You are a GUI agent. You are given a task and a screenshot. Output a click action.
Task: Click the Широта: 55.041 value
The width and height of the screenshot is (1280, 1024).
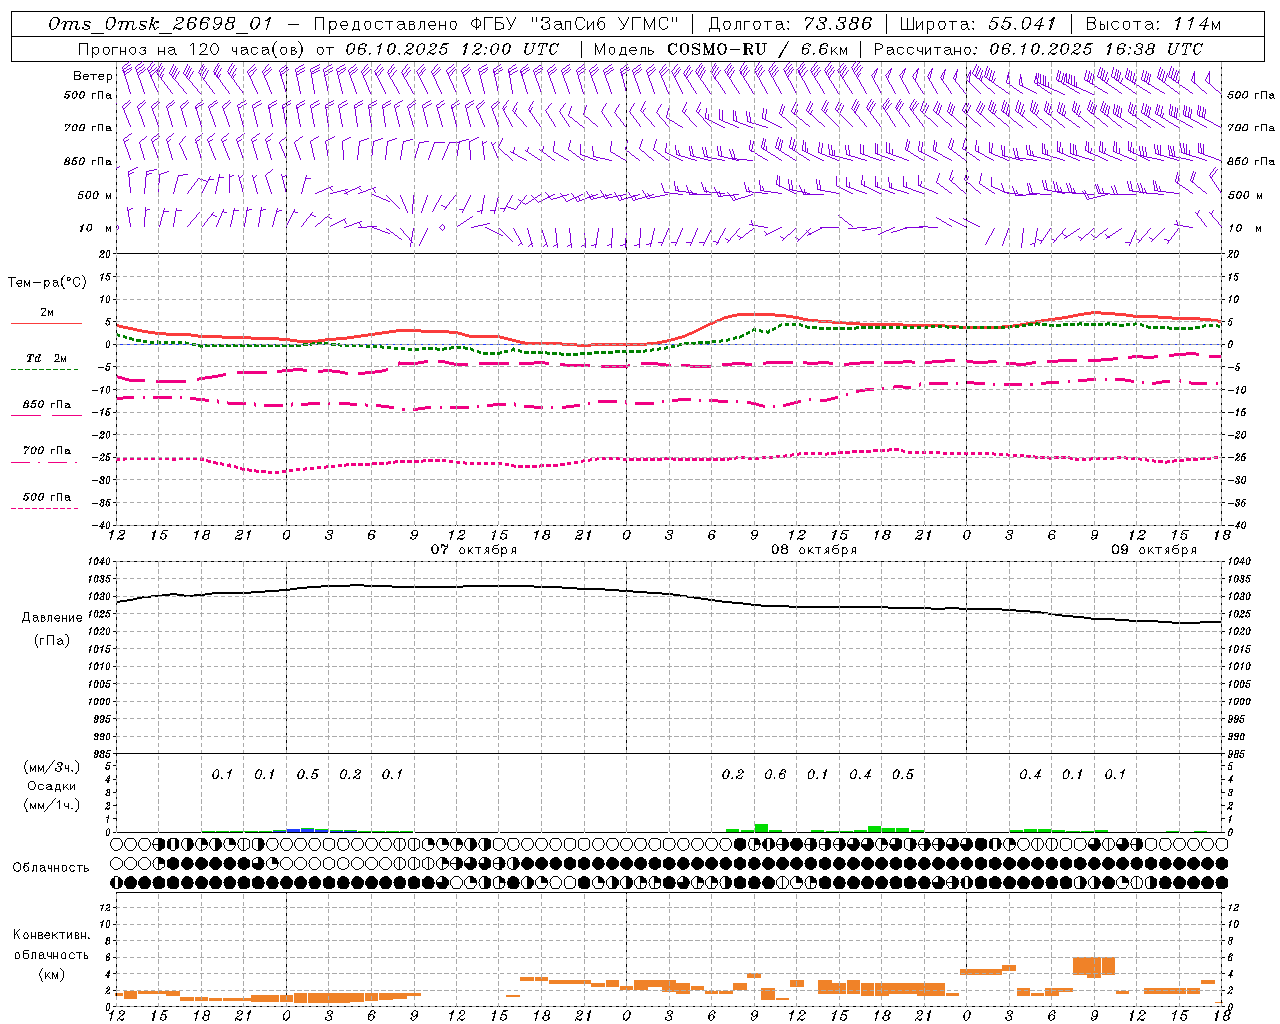click(x=978, y=24)
